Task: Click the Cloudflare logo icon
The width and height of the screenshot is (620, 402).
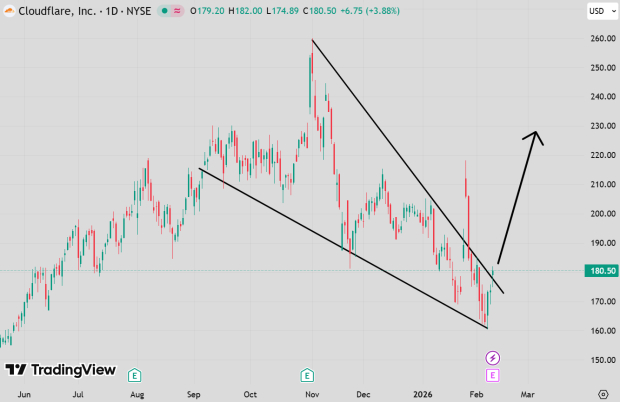Action: pos(9,10)
